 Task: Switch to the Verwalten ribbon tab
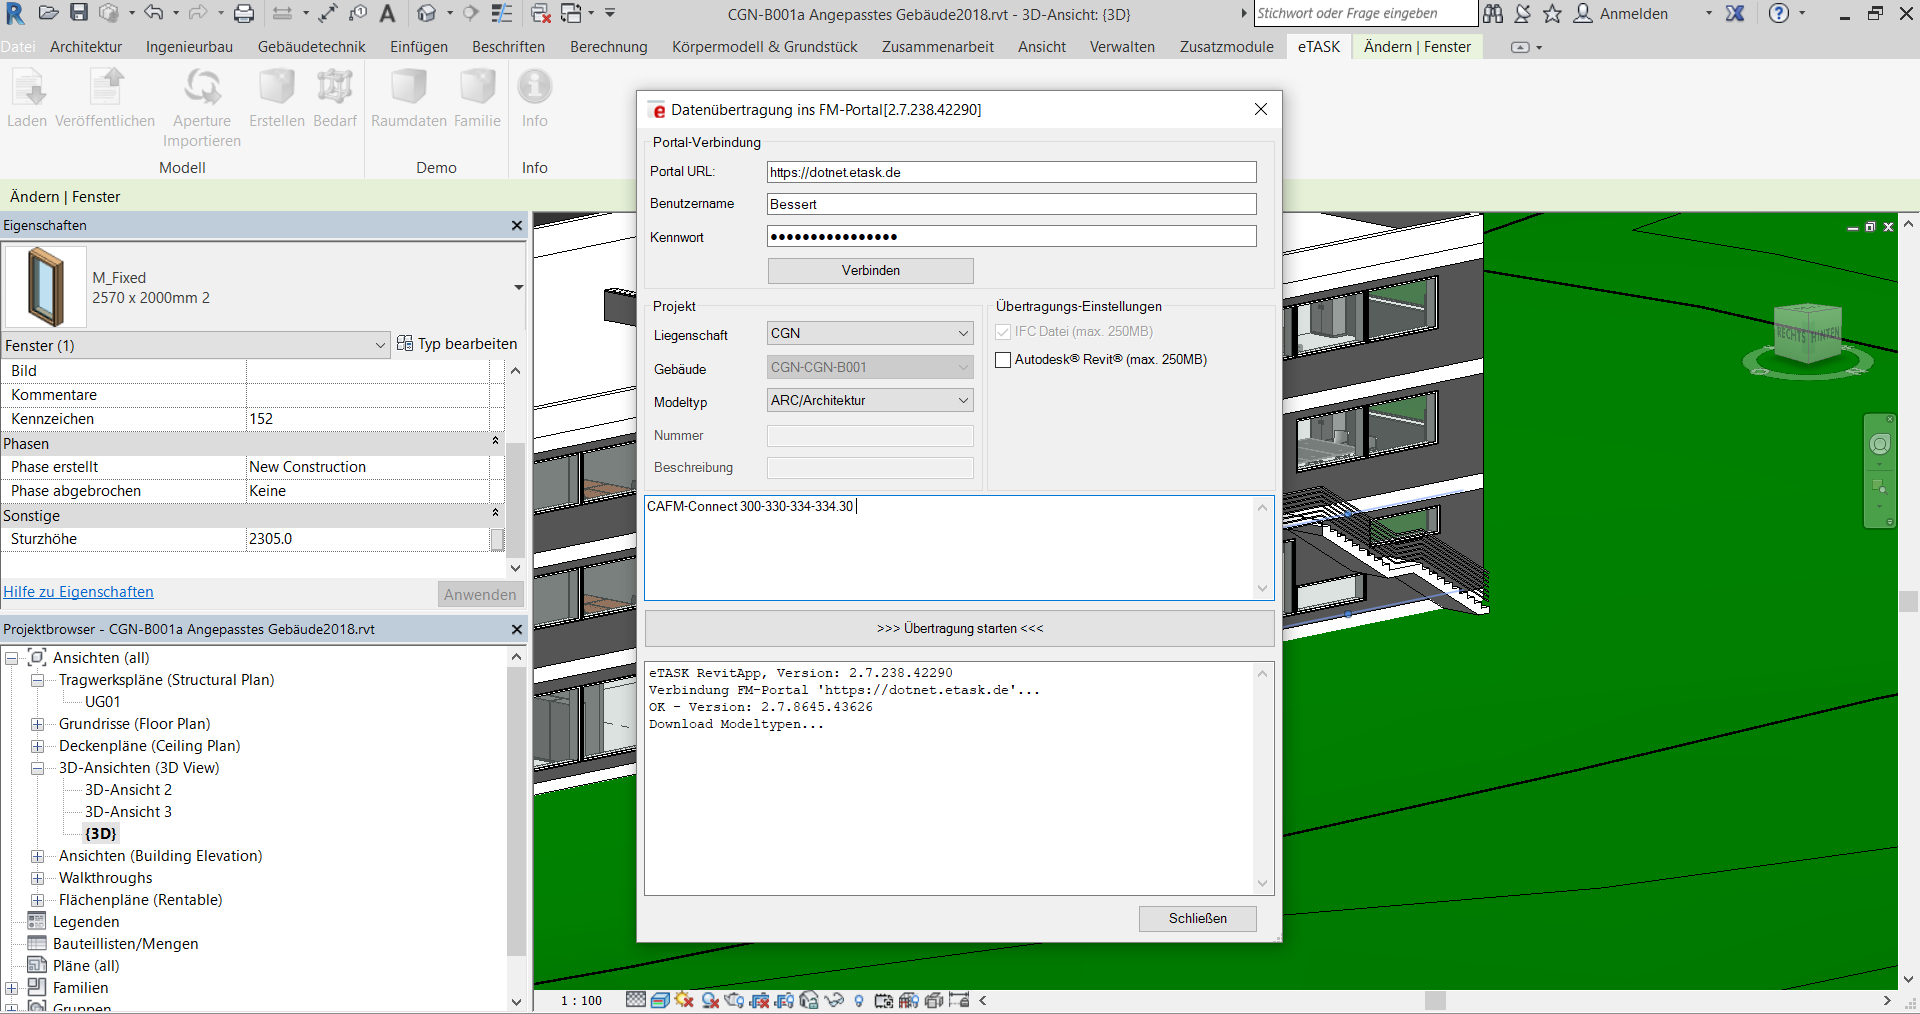tap(1122, 47)
